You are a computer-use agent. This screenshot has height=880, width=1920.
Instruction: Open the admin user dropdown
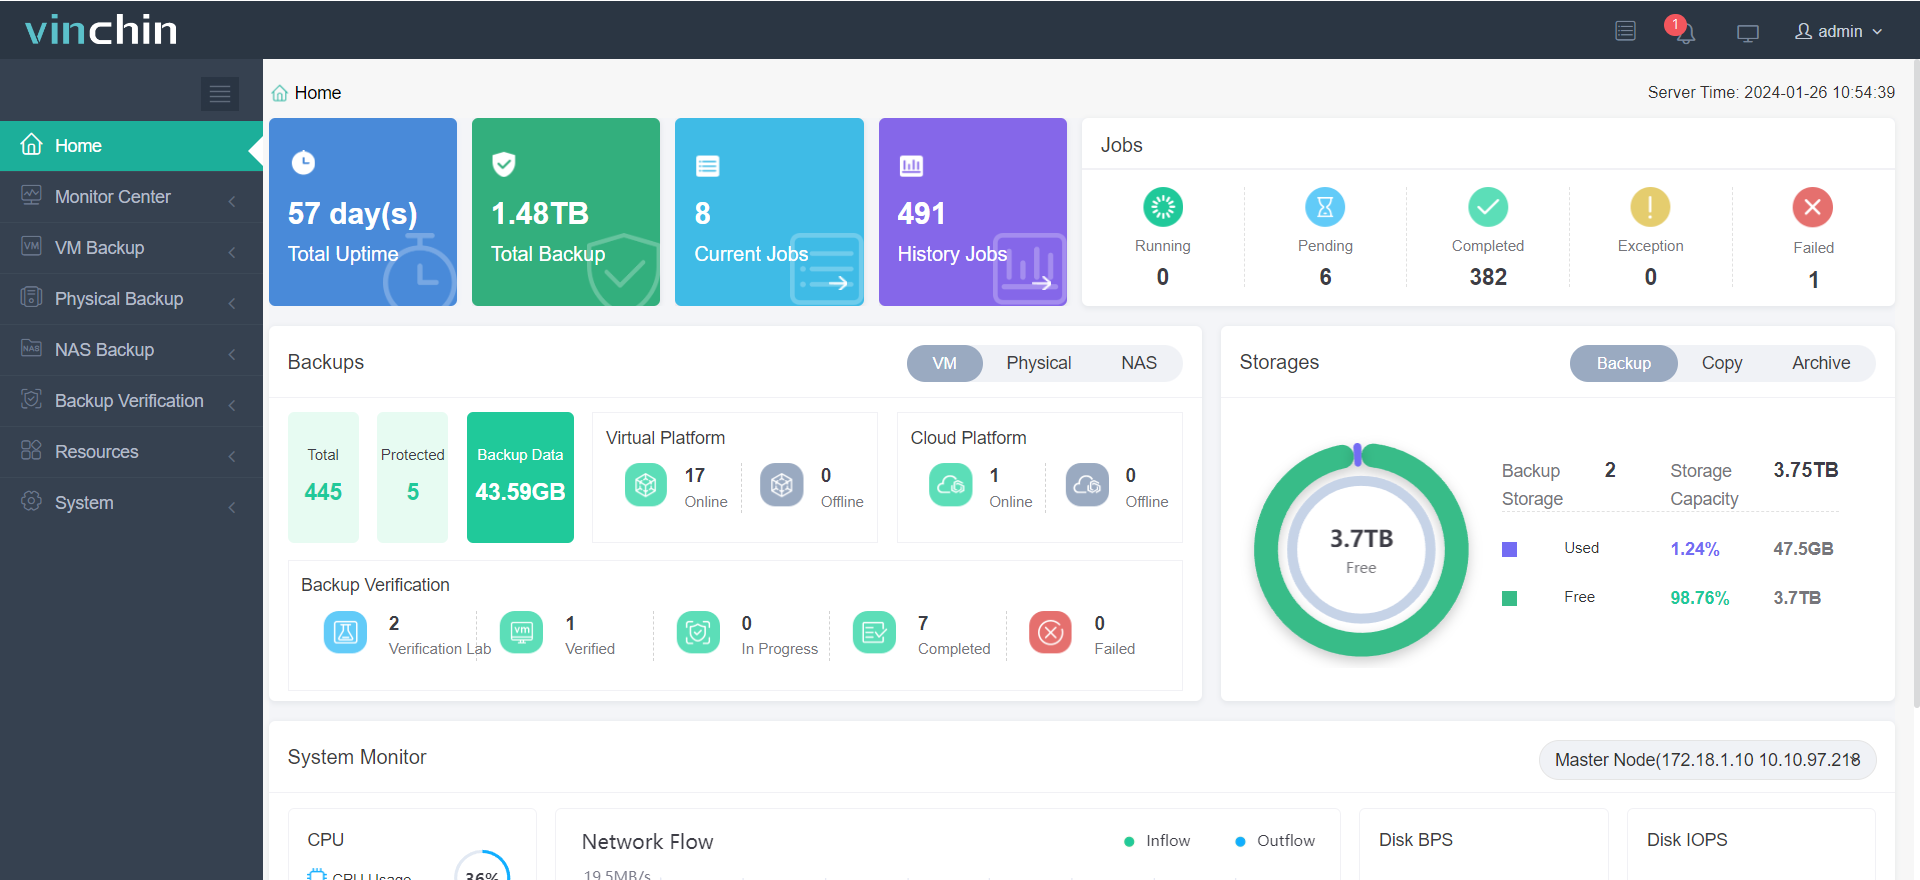pyautogui.click(x=1839, y=31)
